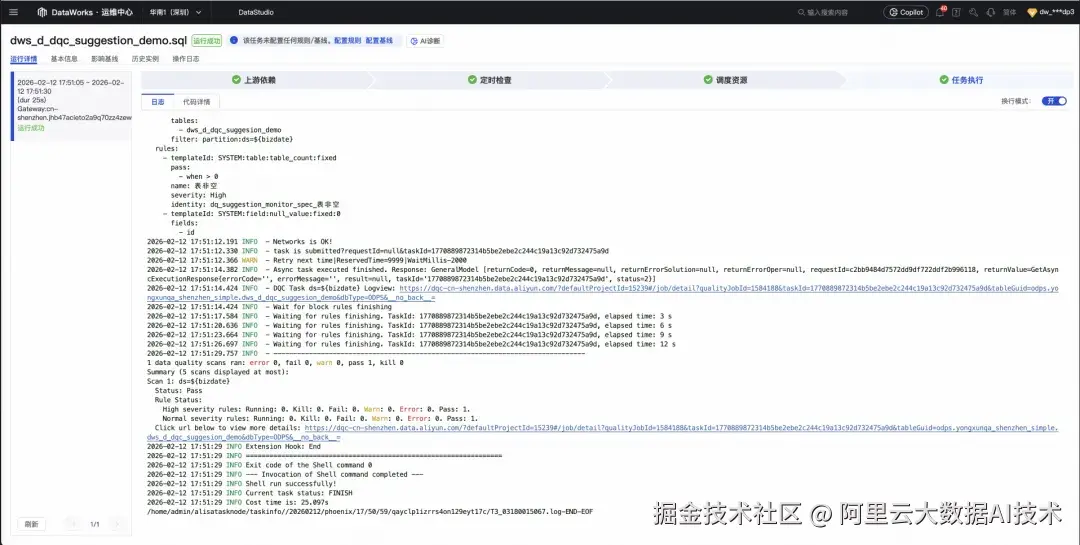Viewport: 1080px width, 545px height.
Task: Click the wrench settings icon
Action: (x=973, y=12)
